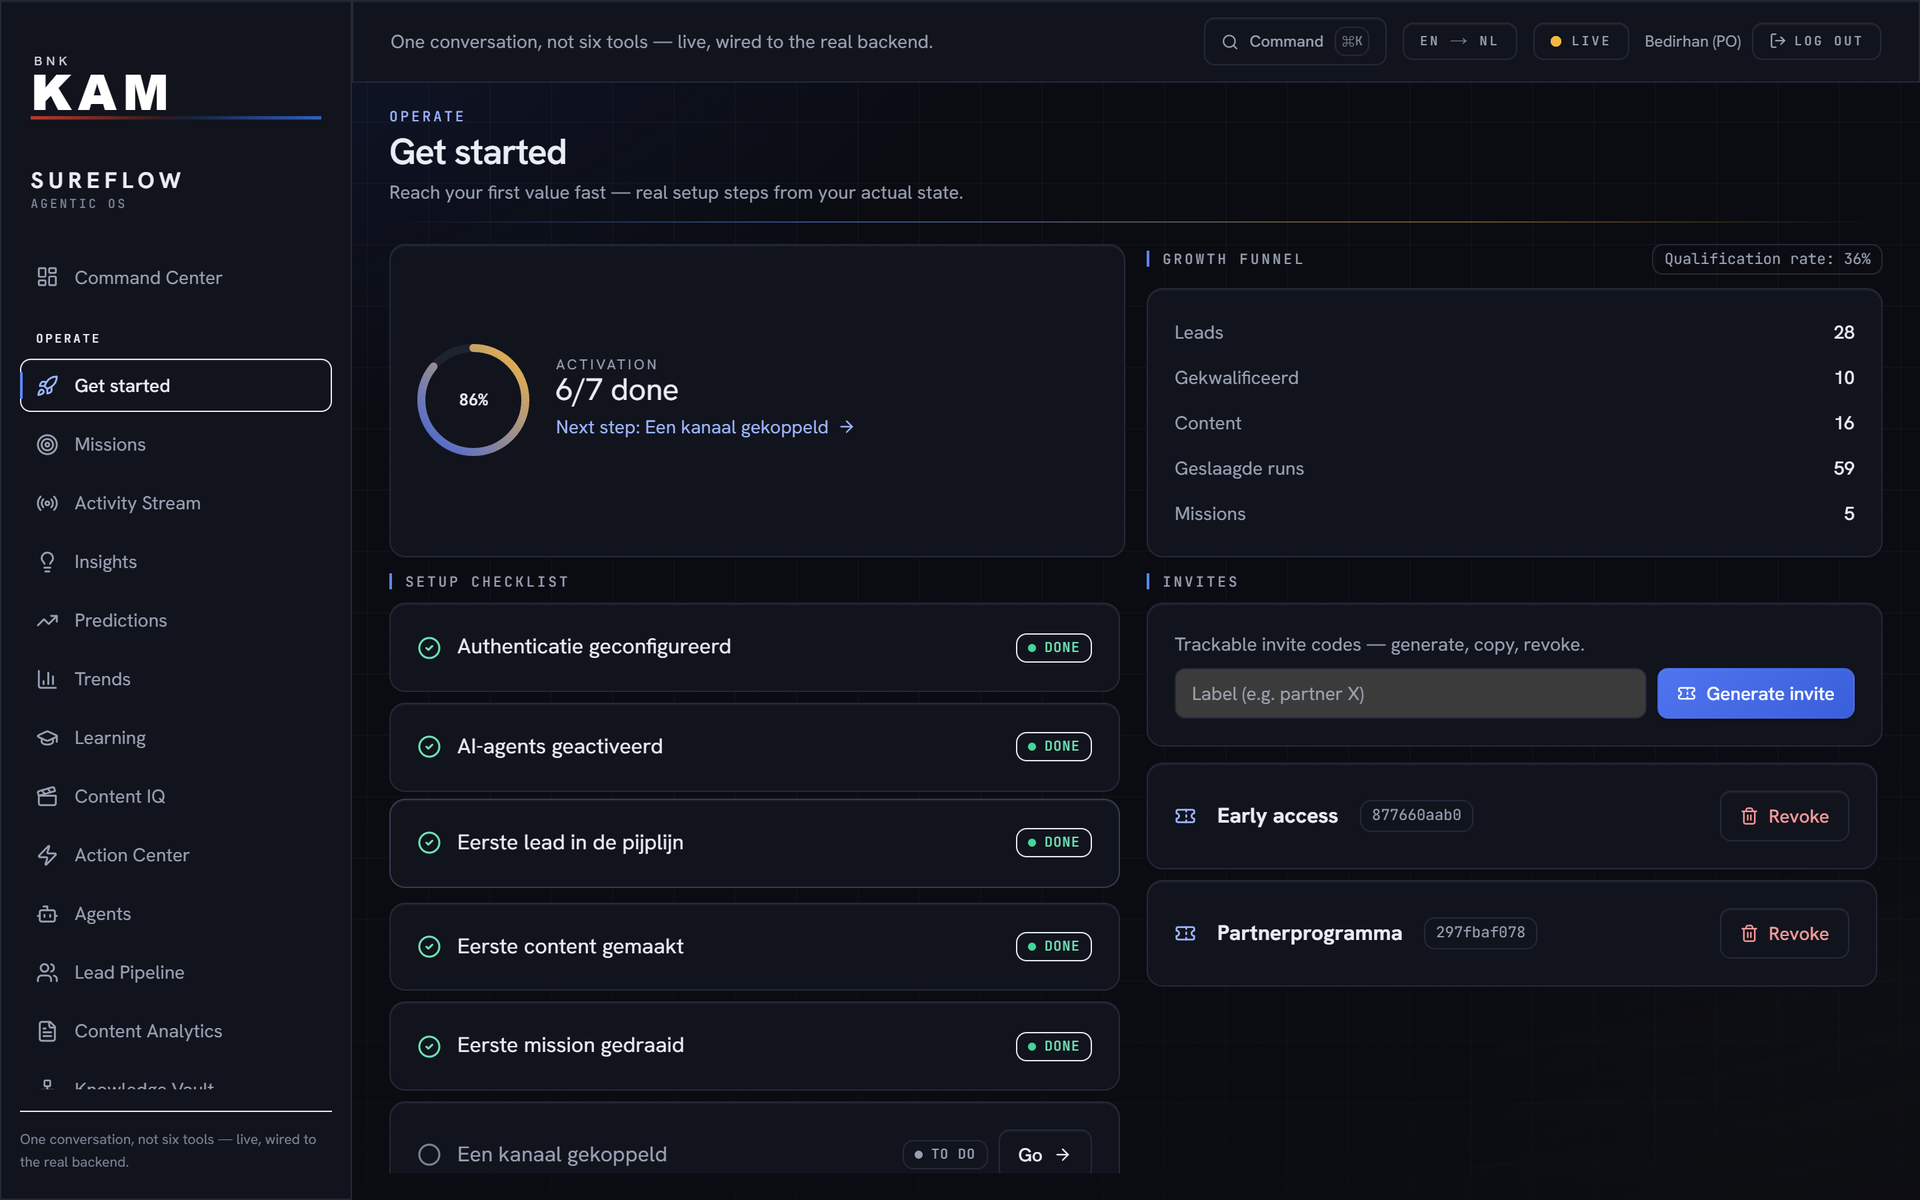This screenshot has height=1200, width=1920.
Task: Click the Go button for Een kanaal gekoppeld
Action: tap(1044, 1155)
